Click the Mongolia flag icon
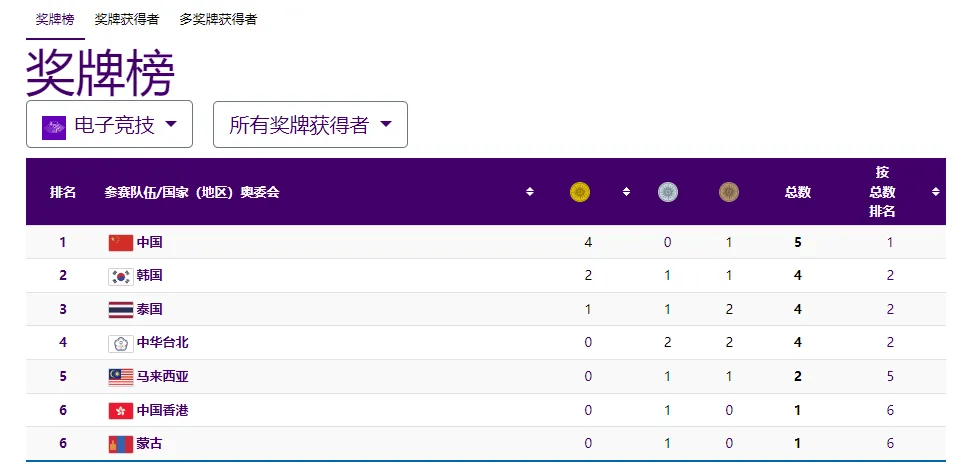 (x=121, y=444)
